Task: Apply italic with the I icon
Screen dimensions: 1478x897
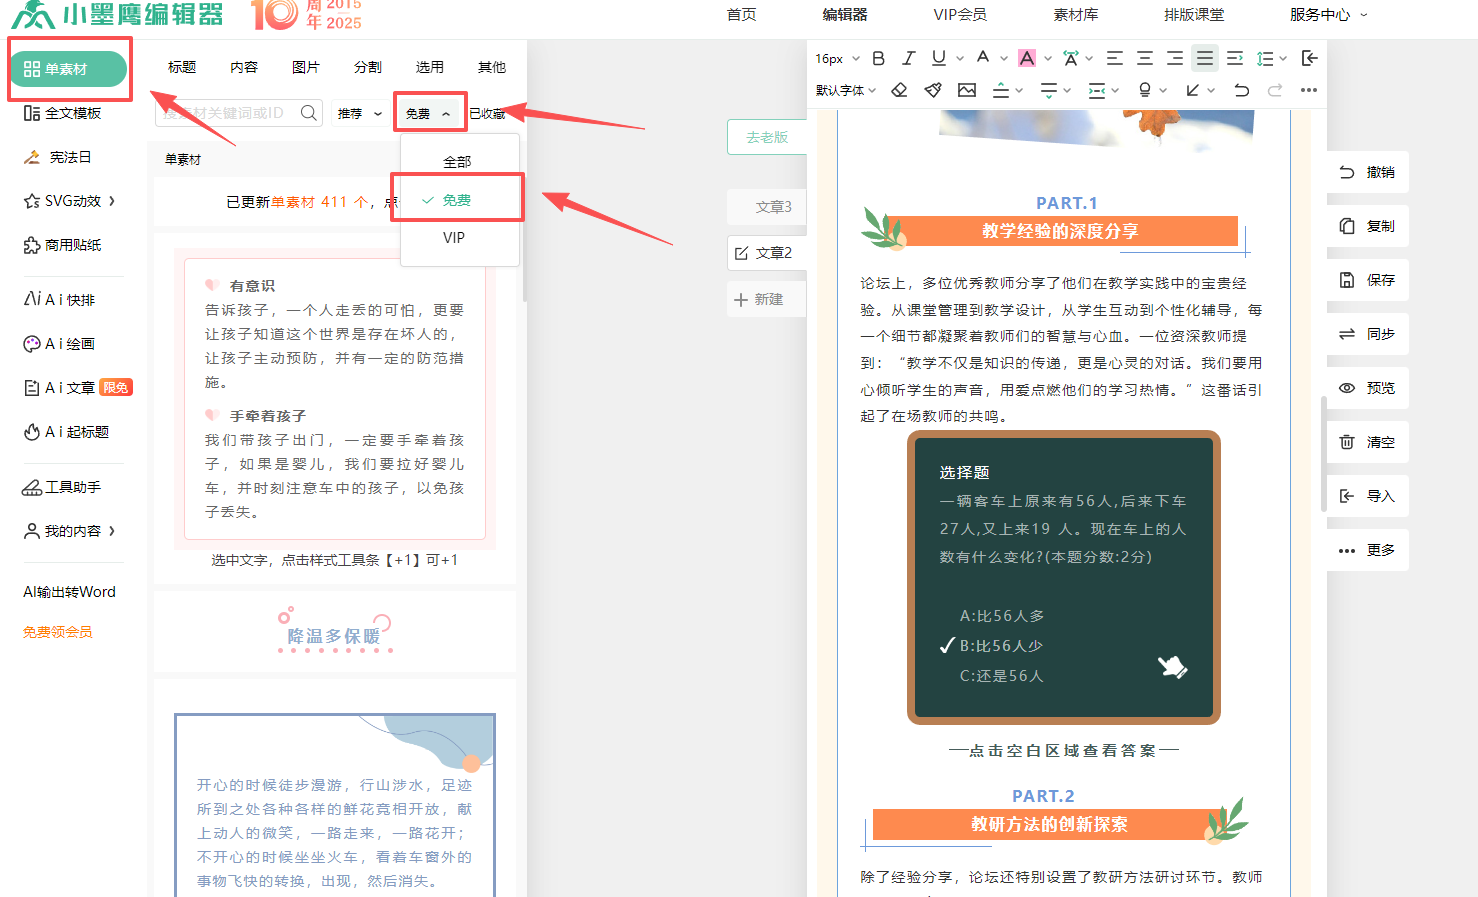Action: pos(908,59)
